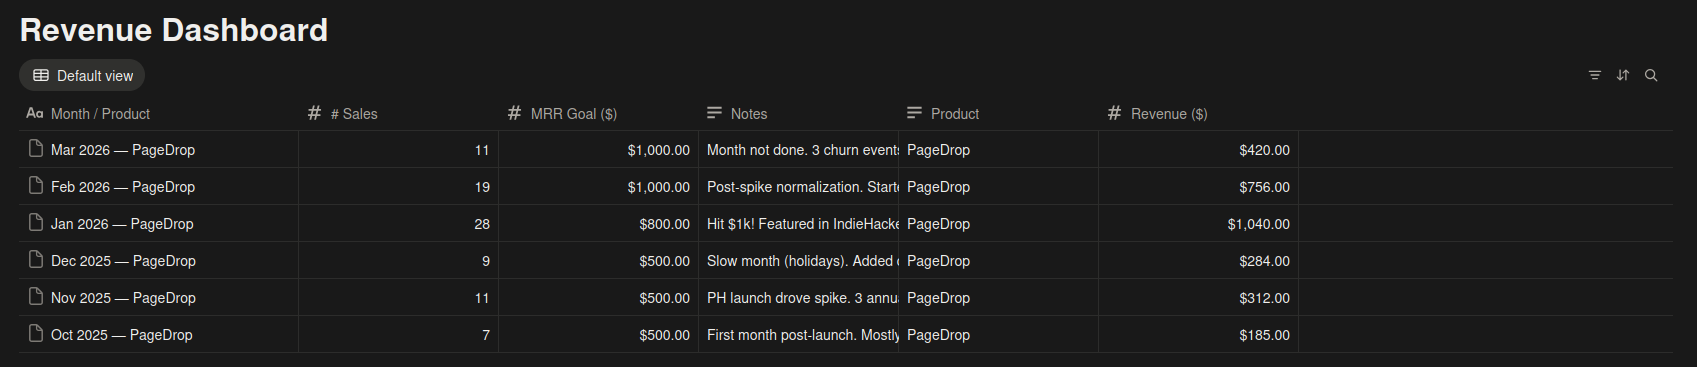The width and height of the screenshot is (1697, 367).
Task: Click the note 'PH launch drove spike'
Action: coord(798,298)
